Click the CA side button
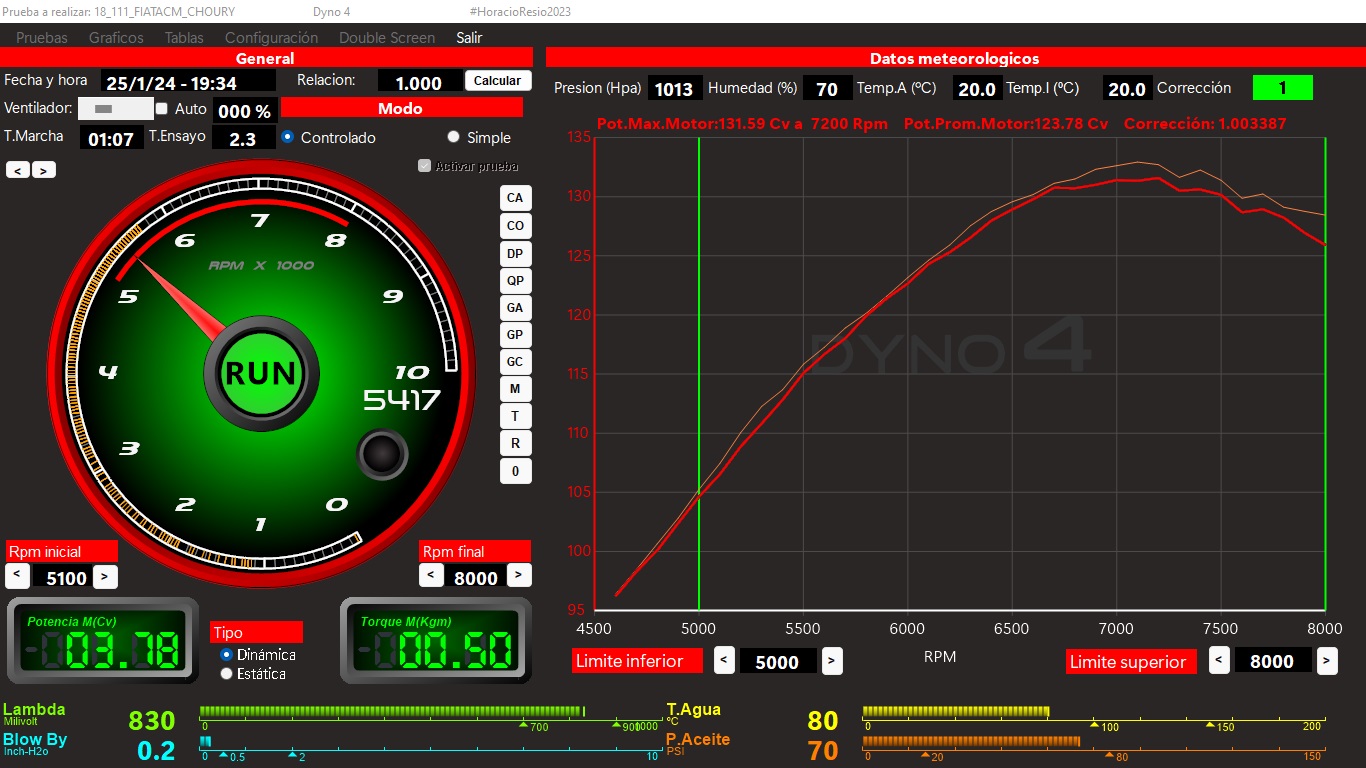The image size is (1366, 768). 515,198
